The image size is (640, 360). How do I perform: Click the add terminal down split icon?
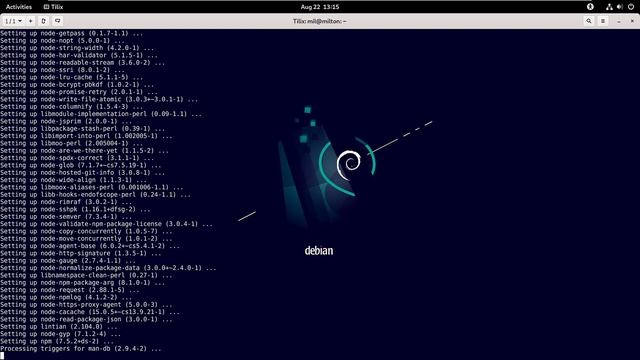(58, 21)
